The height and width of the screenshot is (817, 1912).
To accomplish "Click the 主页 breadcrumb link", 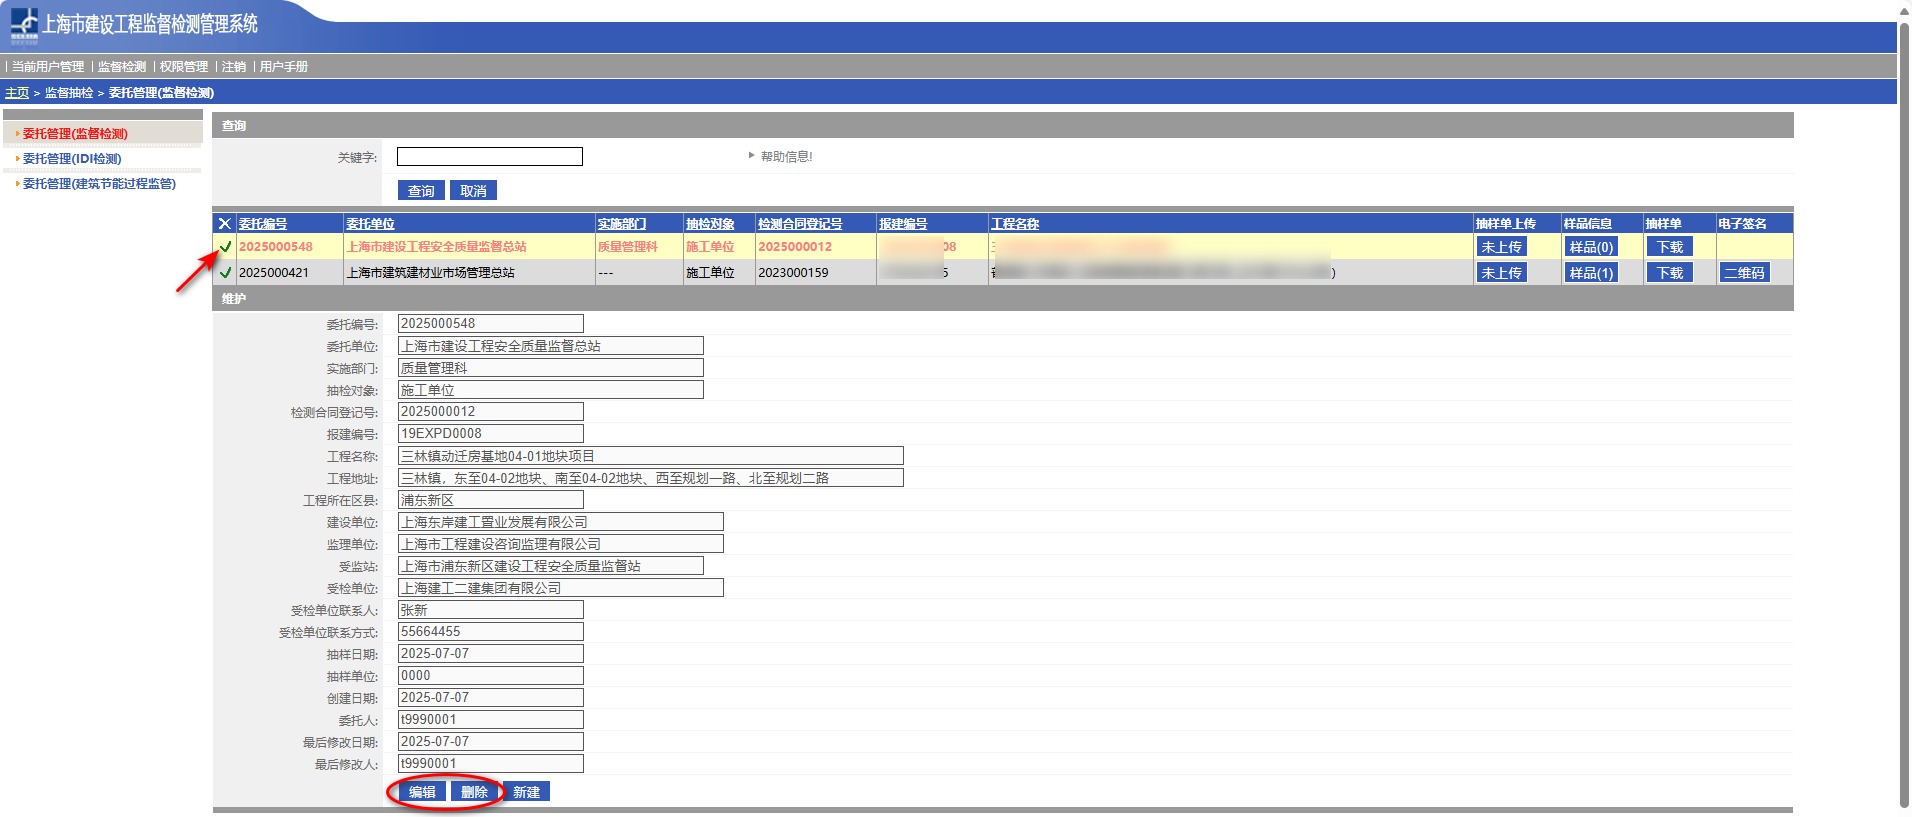I will click(x=17, y=93).
